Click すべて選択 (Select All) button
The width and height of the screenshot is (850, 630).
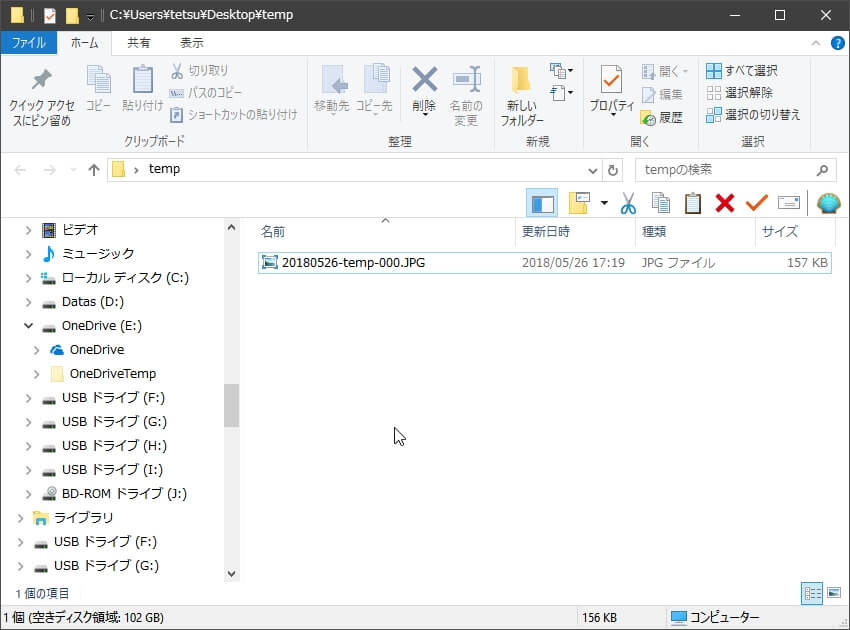click(741, 71)
